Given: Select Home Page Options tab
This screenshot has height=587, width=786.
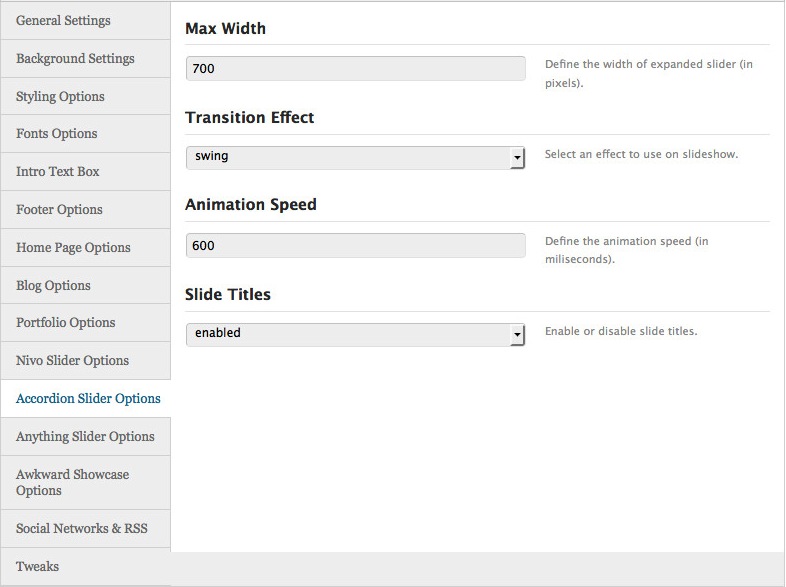Looking at the screenshot, I should pyautogui.click(x=73, y=248).
